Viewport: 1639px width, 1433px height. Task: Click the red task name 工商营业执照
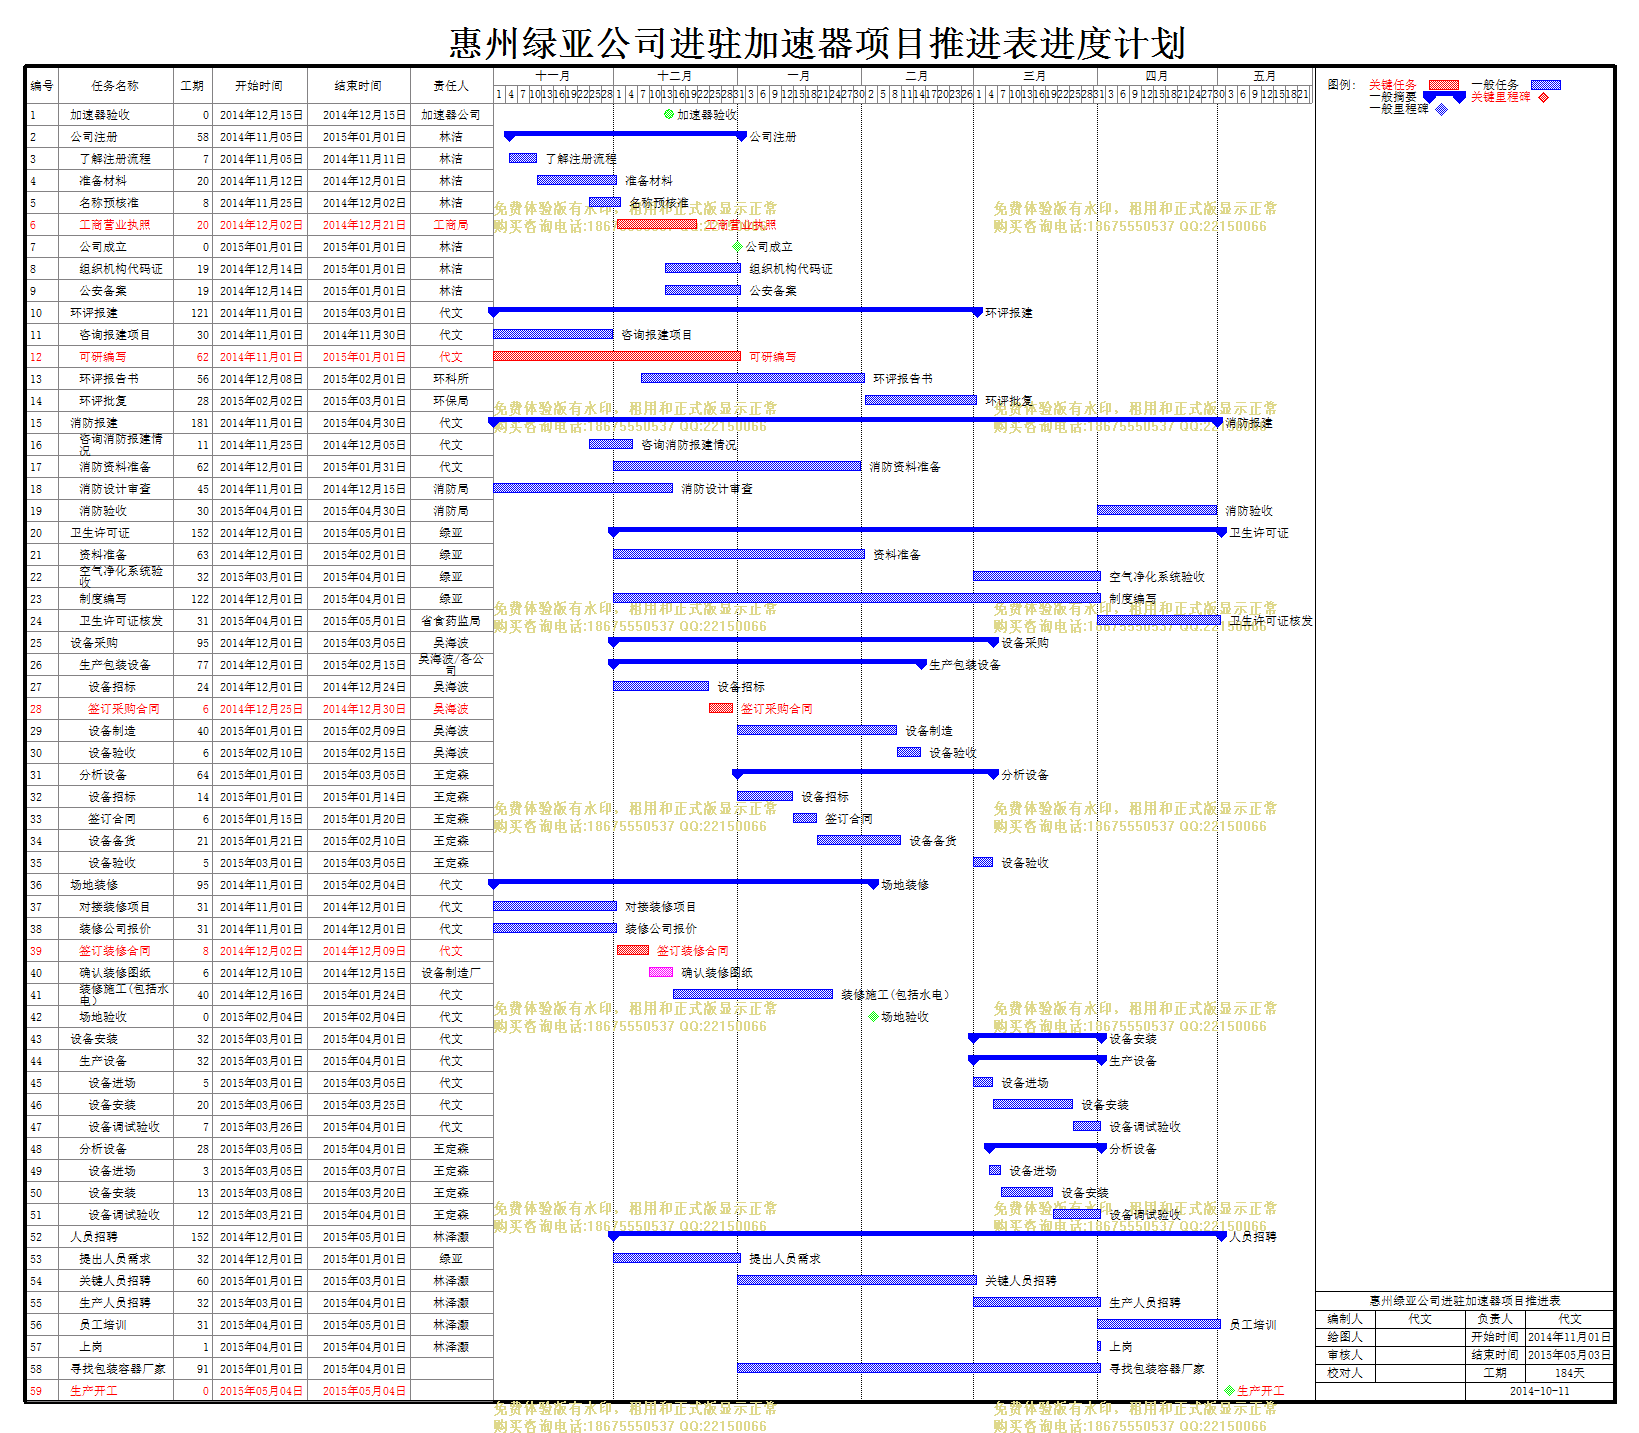tap(115, 225)
